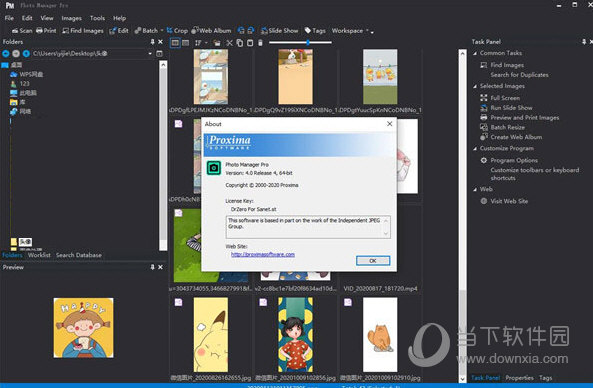This screenshot has height=388, width=593.
Task: Open the Batch dropdown arrow
Action: point(162,31)
